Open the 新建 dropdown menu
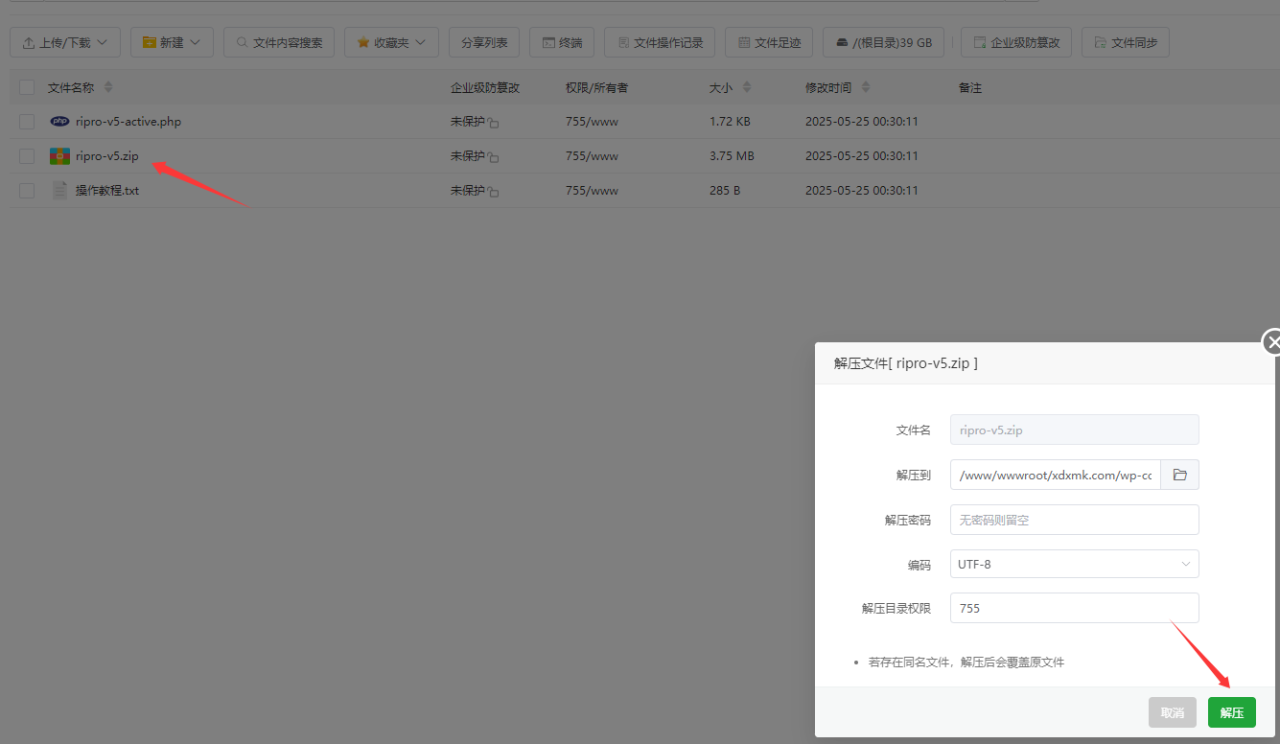Viewport: 1280px width, 744px height. coord(171,42)
